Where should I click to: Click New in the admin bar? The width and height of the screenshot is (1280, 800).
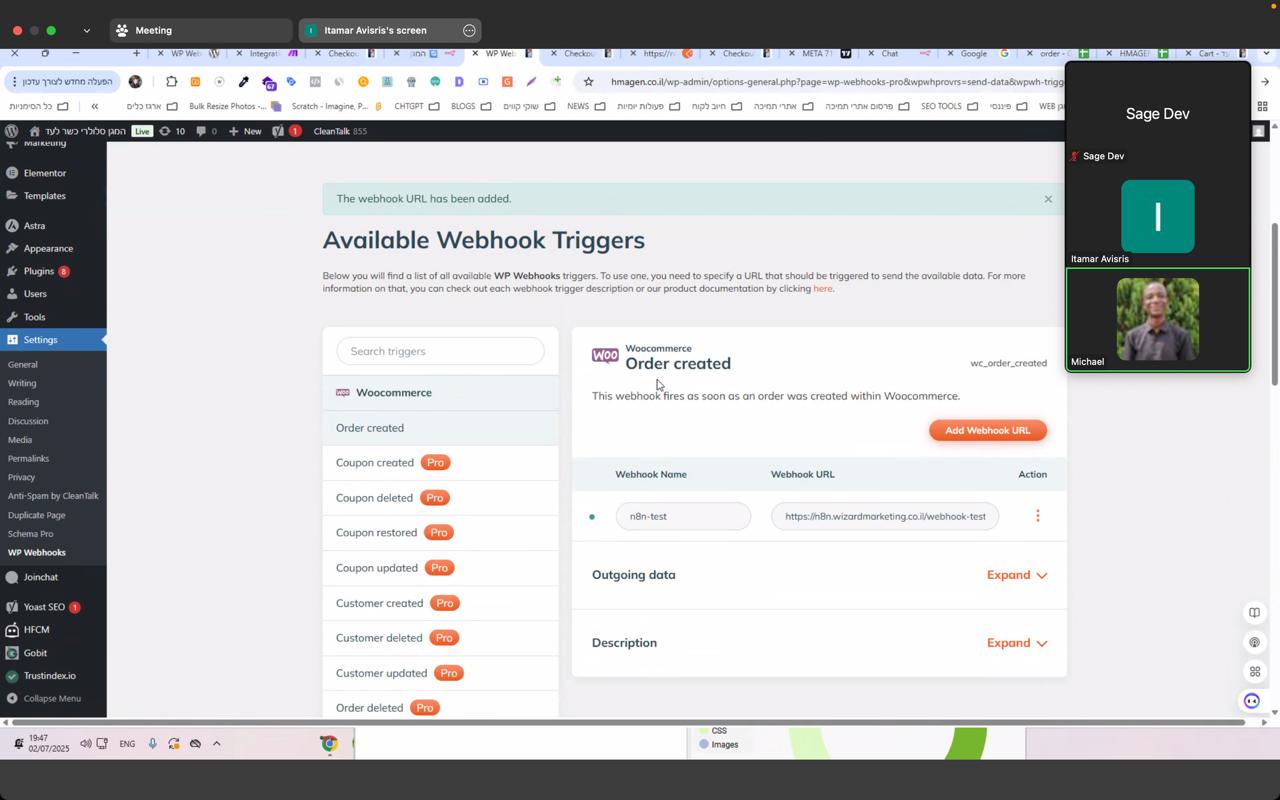(x=245, y=131)
